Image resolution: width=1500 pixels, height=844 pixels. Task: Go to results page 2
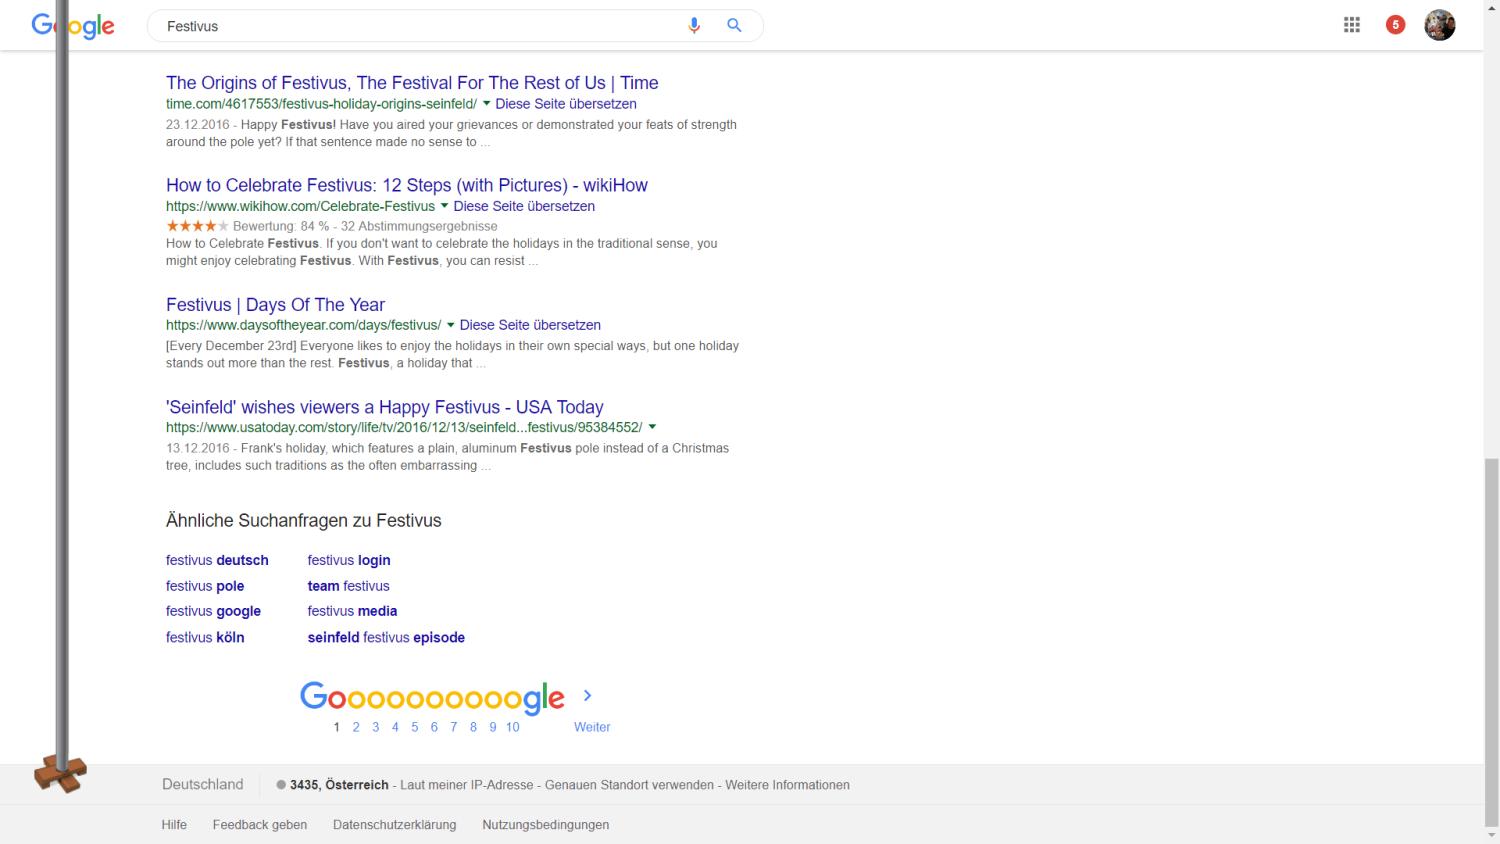[356, 727]
